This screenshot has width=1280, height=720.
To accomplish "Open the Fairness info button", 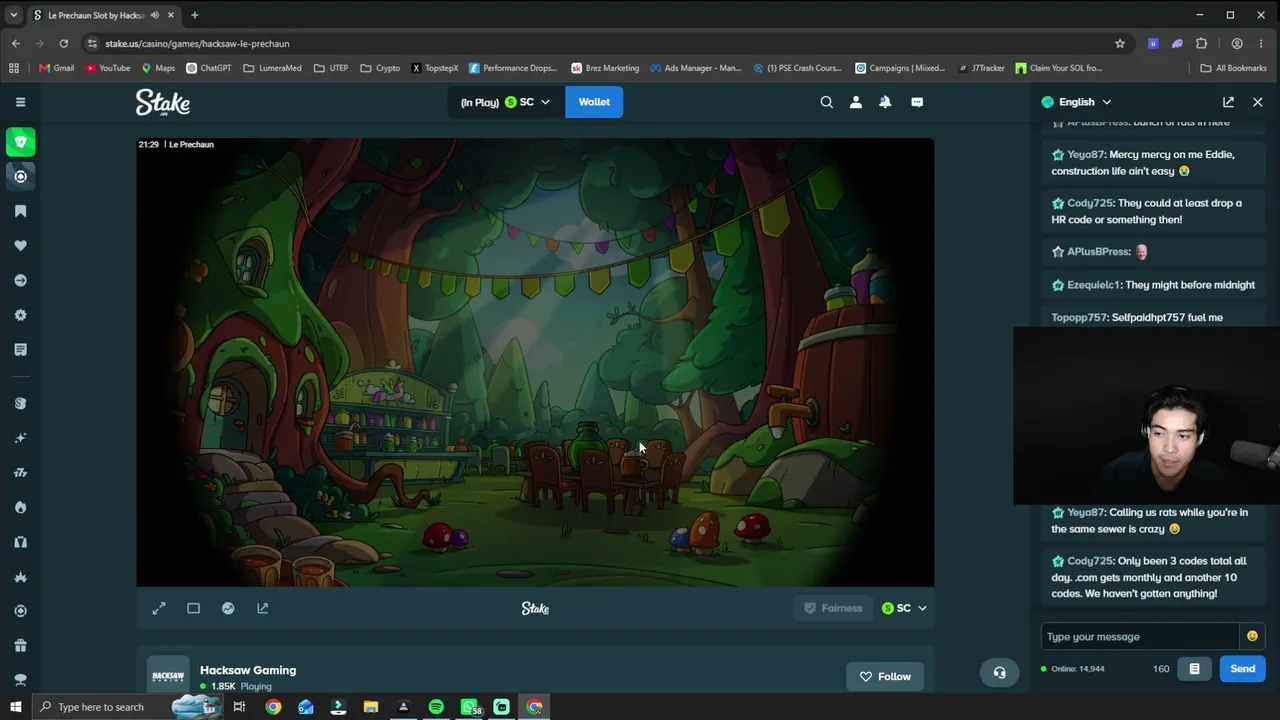I will click(x=833, y=608).
